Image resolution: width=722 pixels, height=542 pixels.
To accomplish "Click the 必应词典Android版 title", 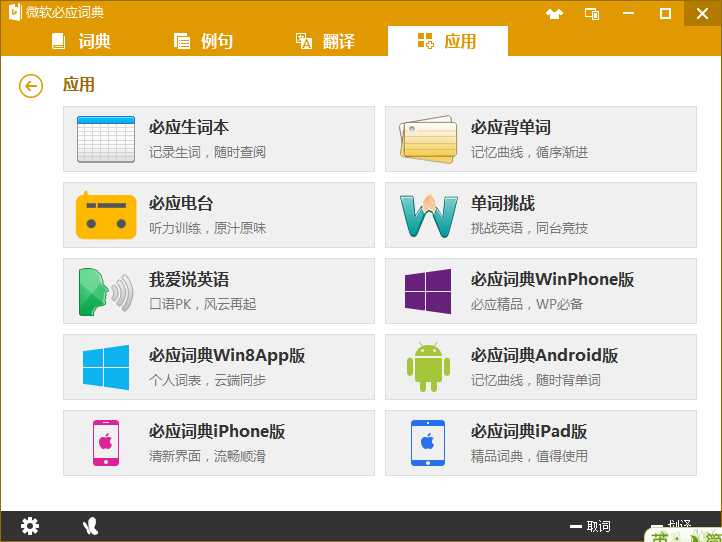I will pos(544,355).
